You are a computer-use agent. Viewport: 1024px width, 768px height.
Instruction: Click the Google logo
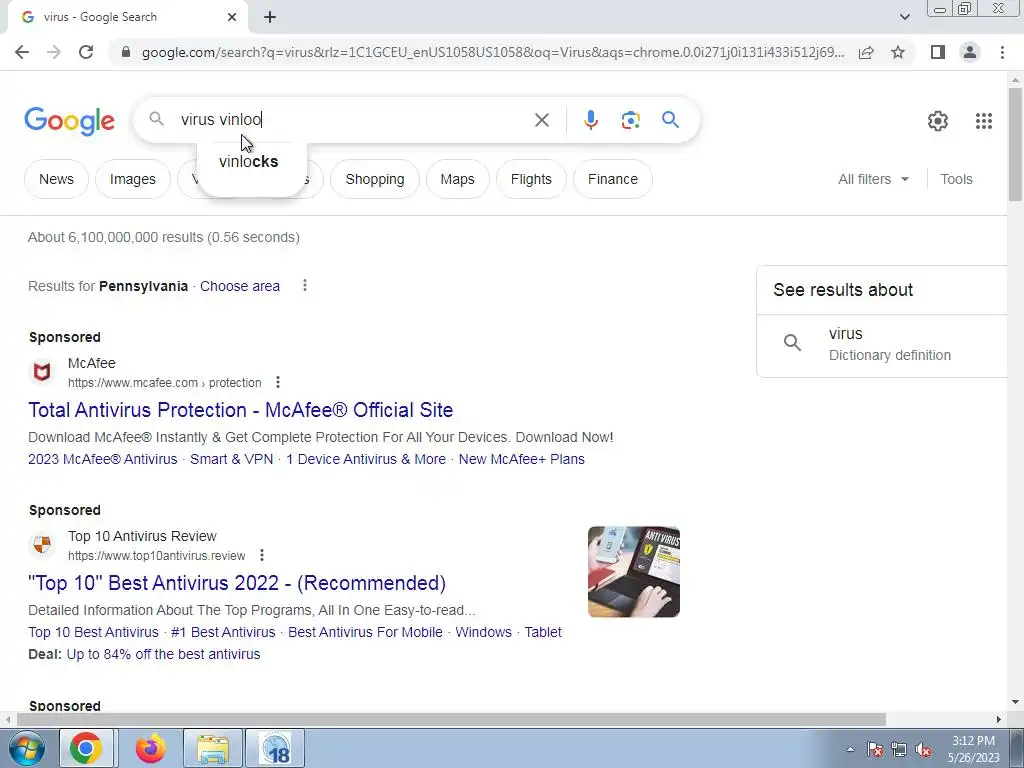click(x=69, y=121)
